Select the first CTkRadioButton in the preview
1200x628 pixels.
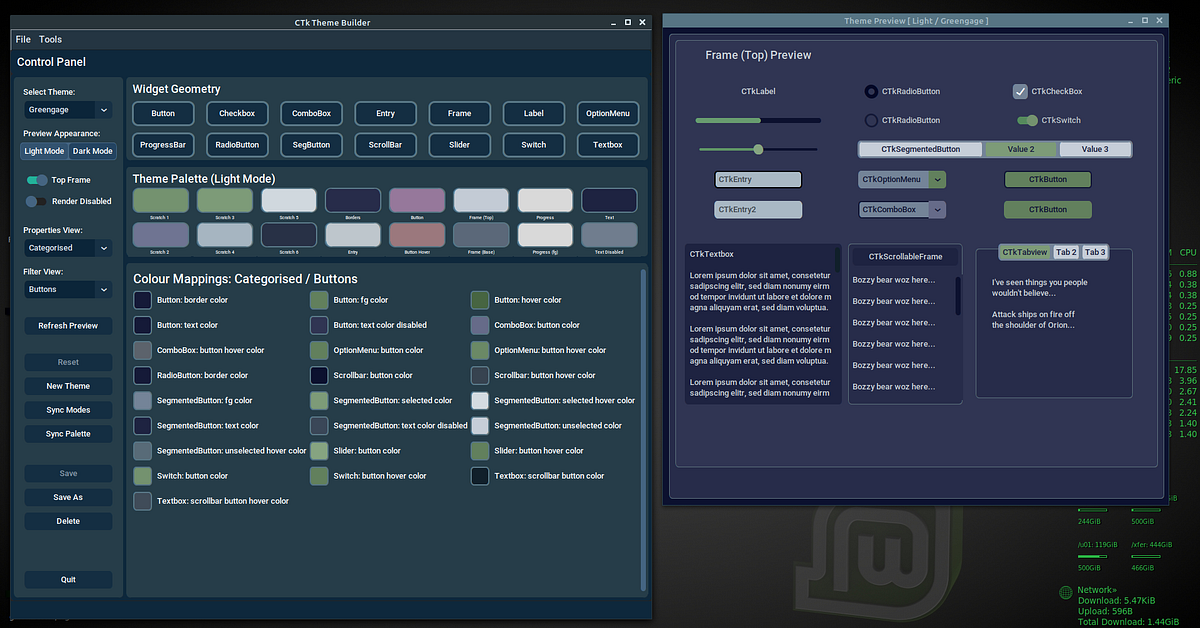(871, 91)
